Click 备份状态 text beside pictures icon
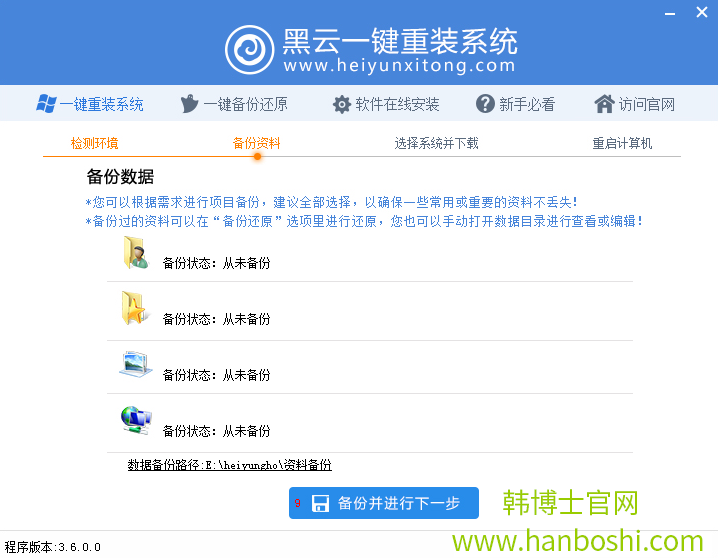Image resolution: width=718 pixels, height=558 pixels. click(x=216, y=375)
